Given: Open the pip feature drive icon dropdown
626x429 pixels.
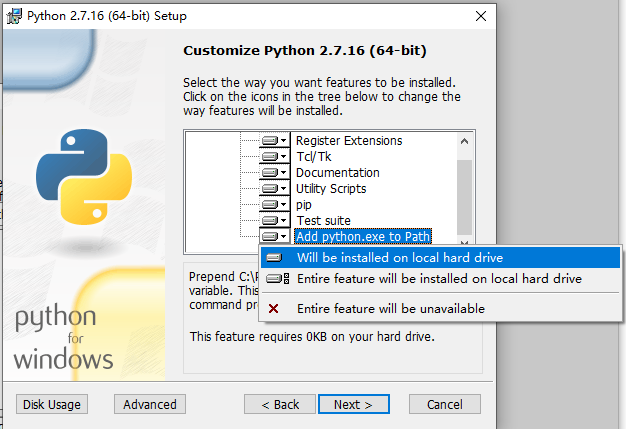Looking at the screenshot, I should [x=274, y=204].
